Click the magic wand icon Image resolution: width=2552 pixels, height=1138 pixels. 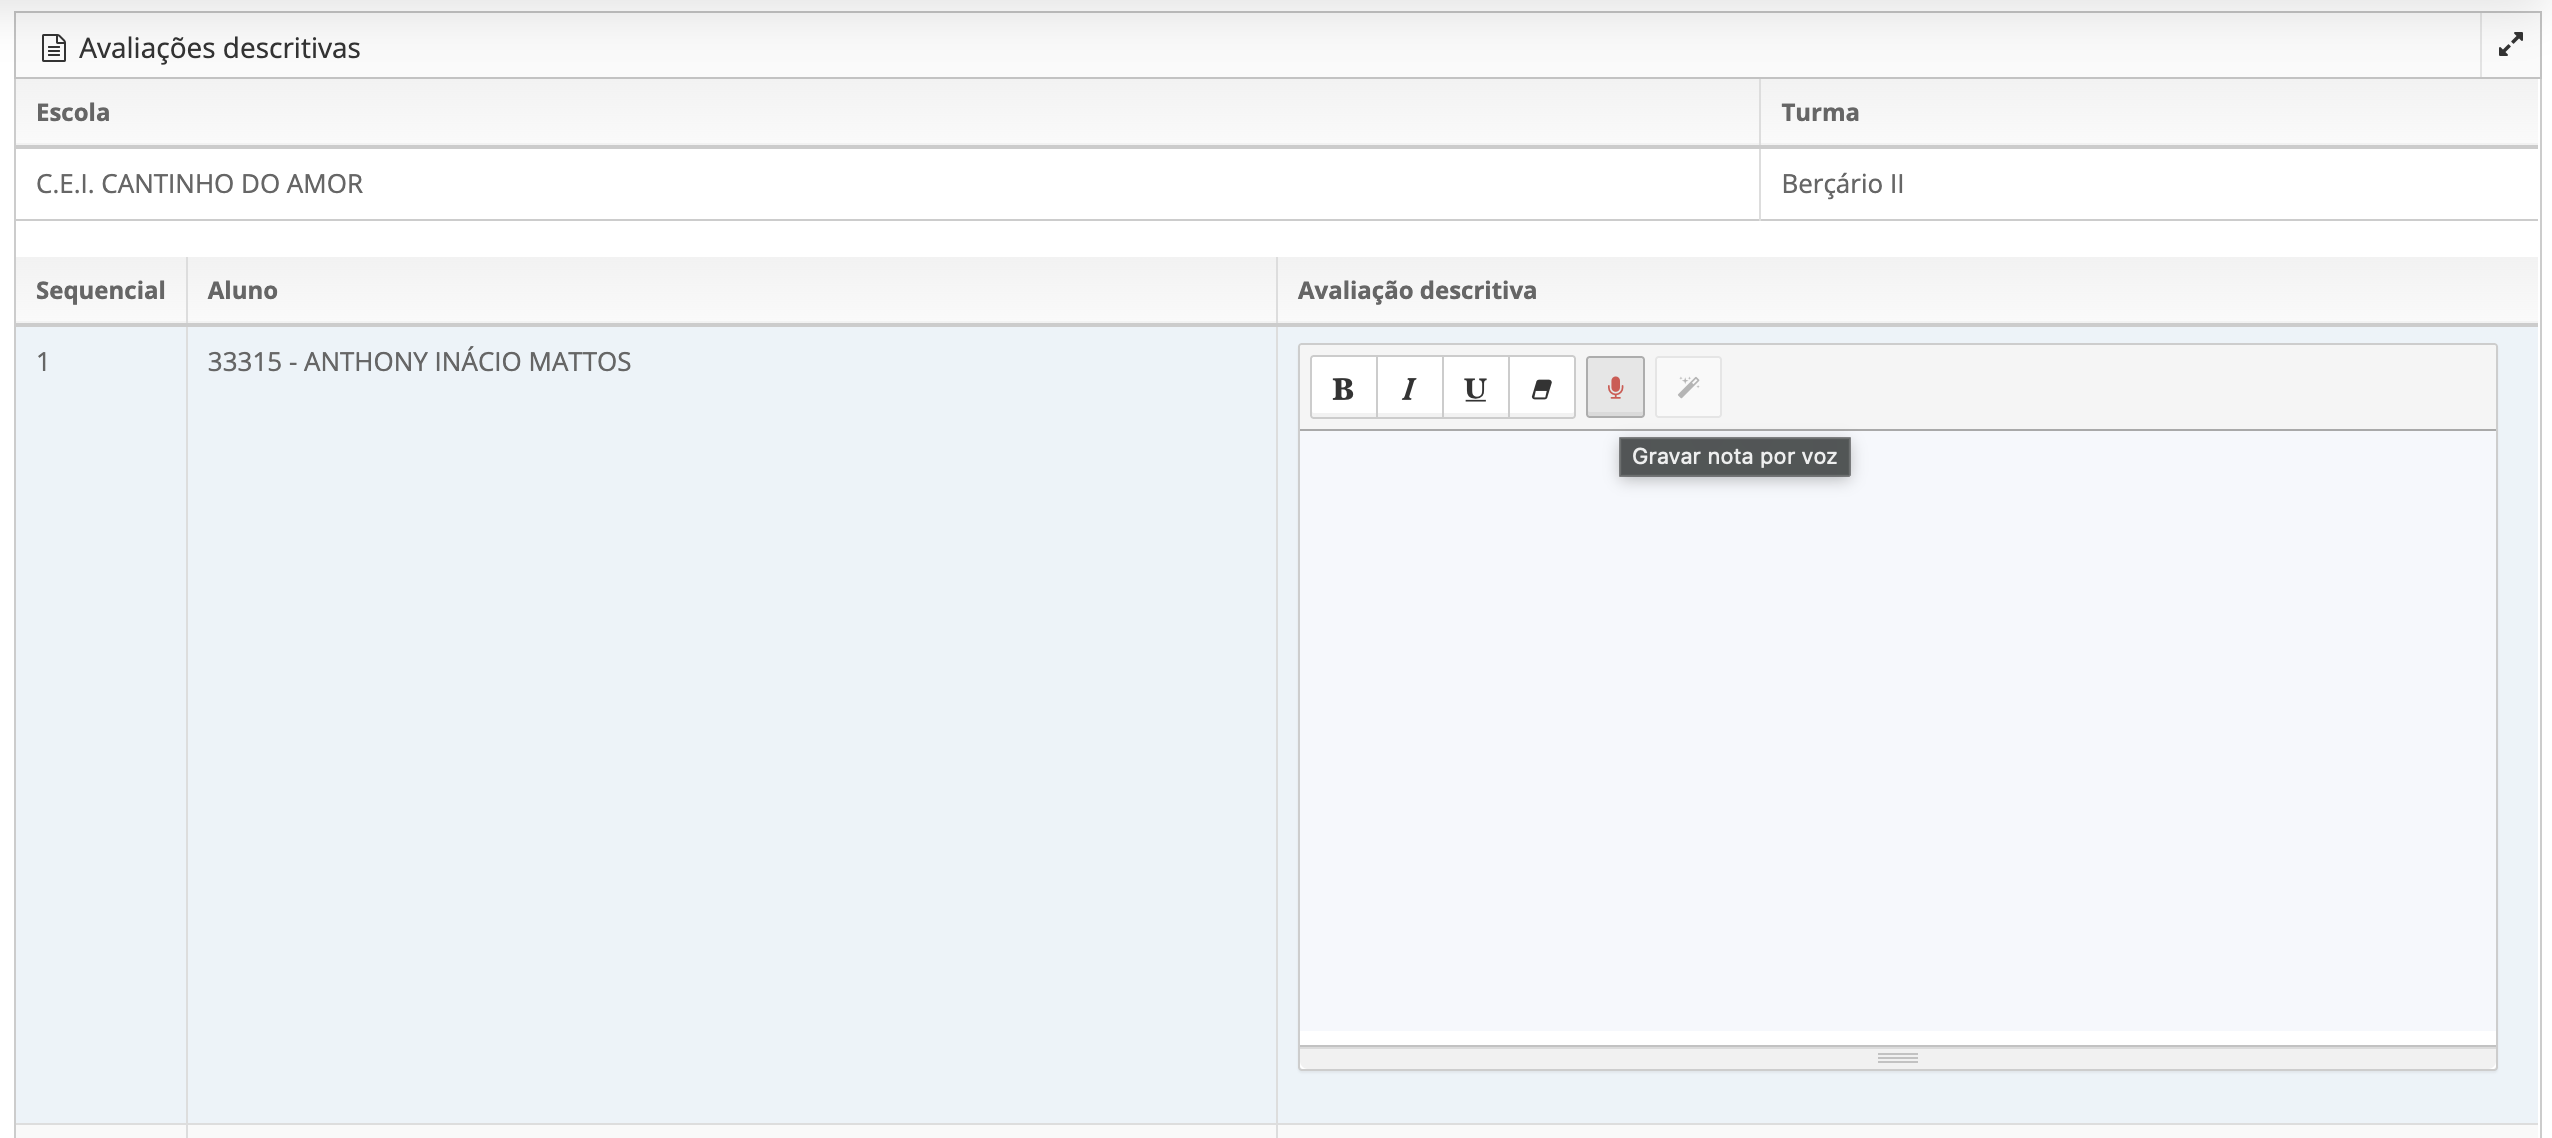click(x=1688, y=388)
